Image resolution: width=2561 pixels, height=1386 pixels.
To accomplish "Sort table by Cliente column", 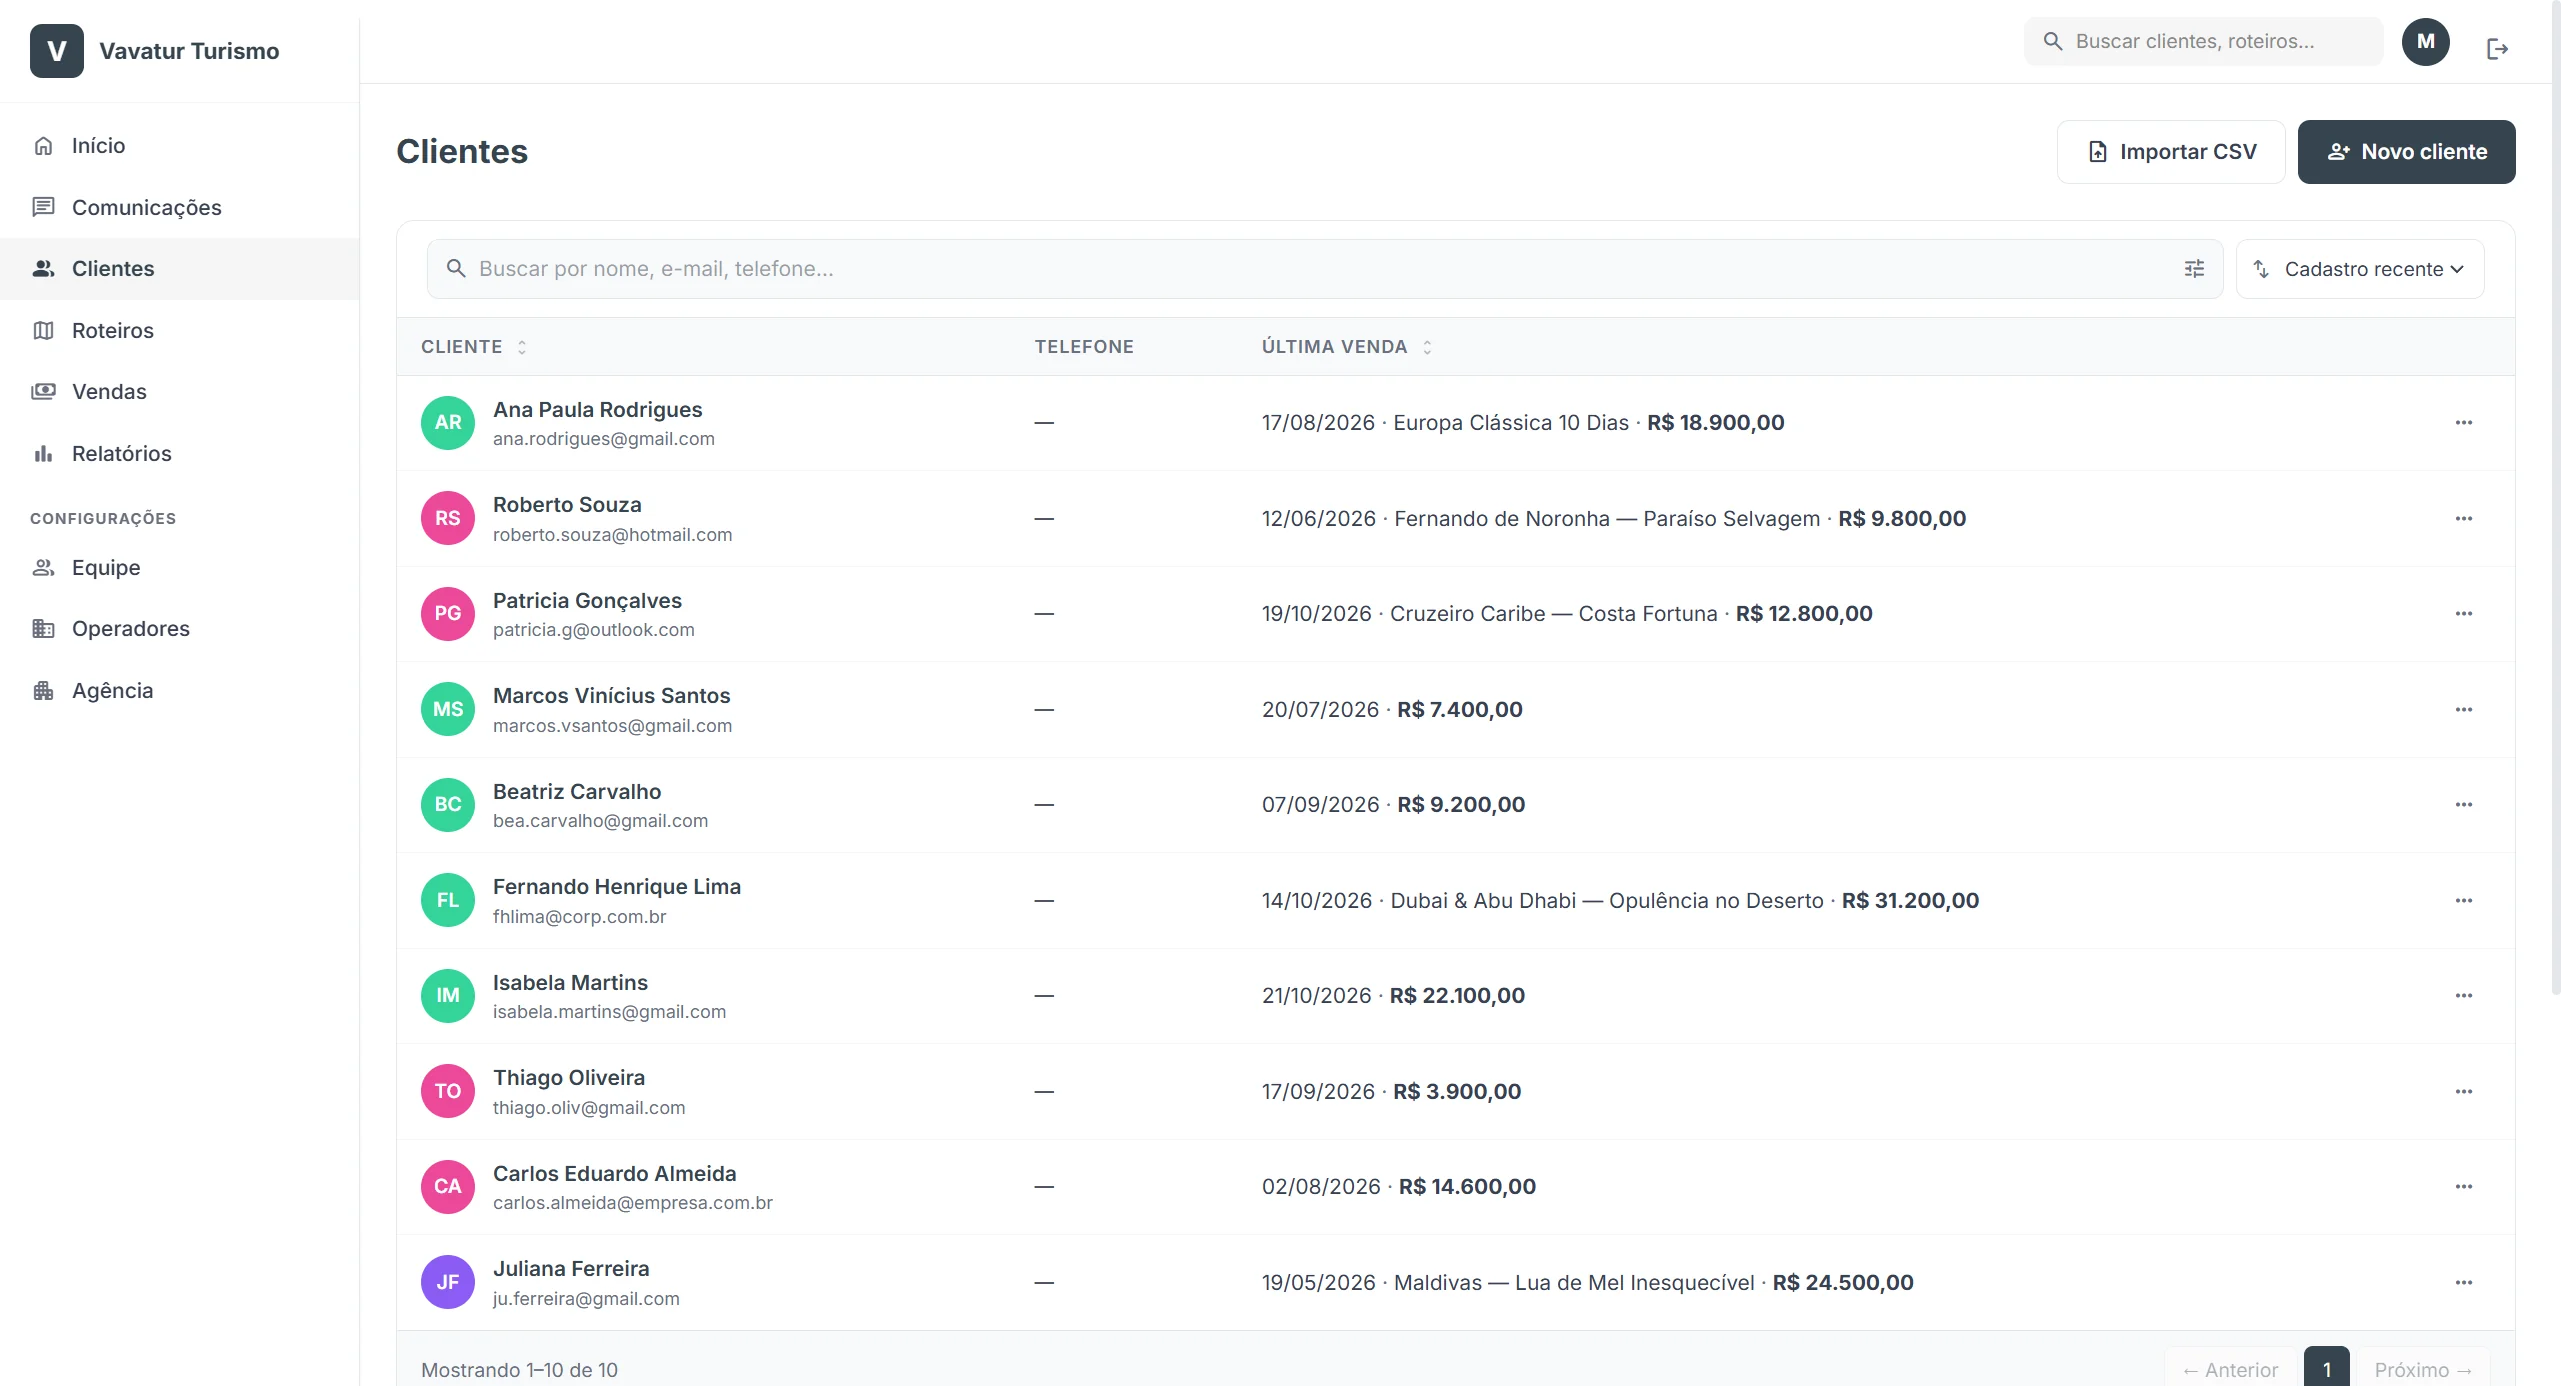I will pyautogui.click(x=473, y=347).
